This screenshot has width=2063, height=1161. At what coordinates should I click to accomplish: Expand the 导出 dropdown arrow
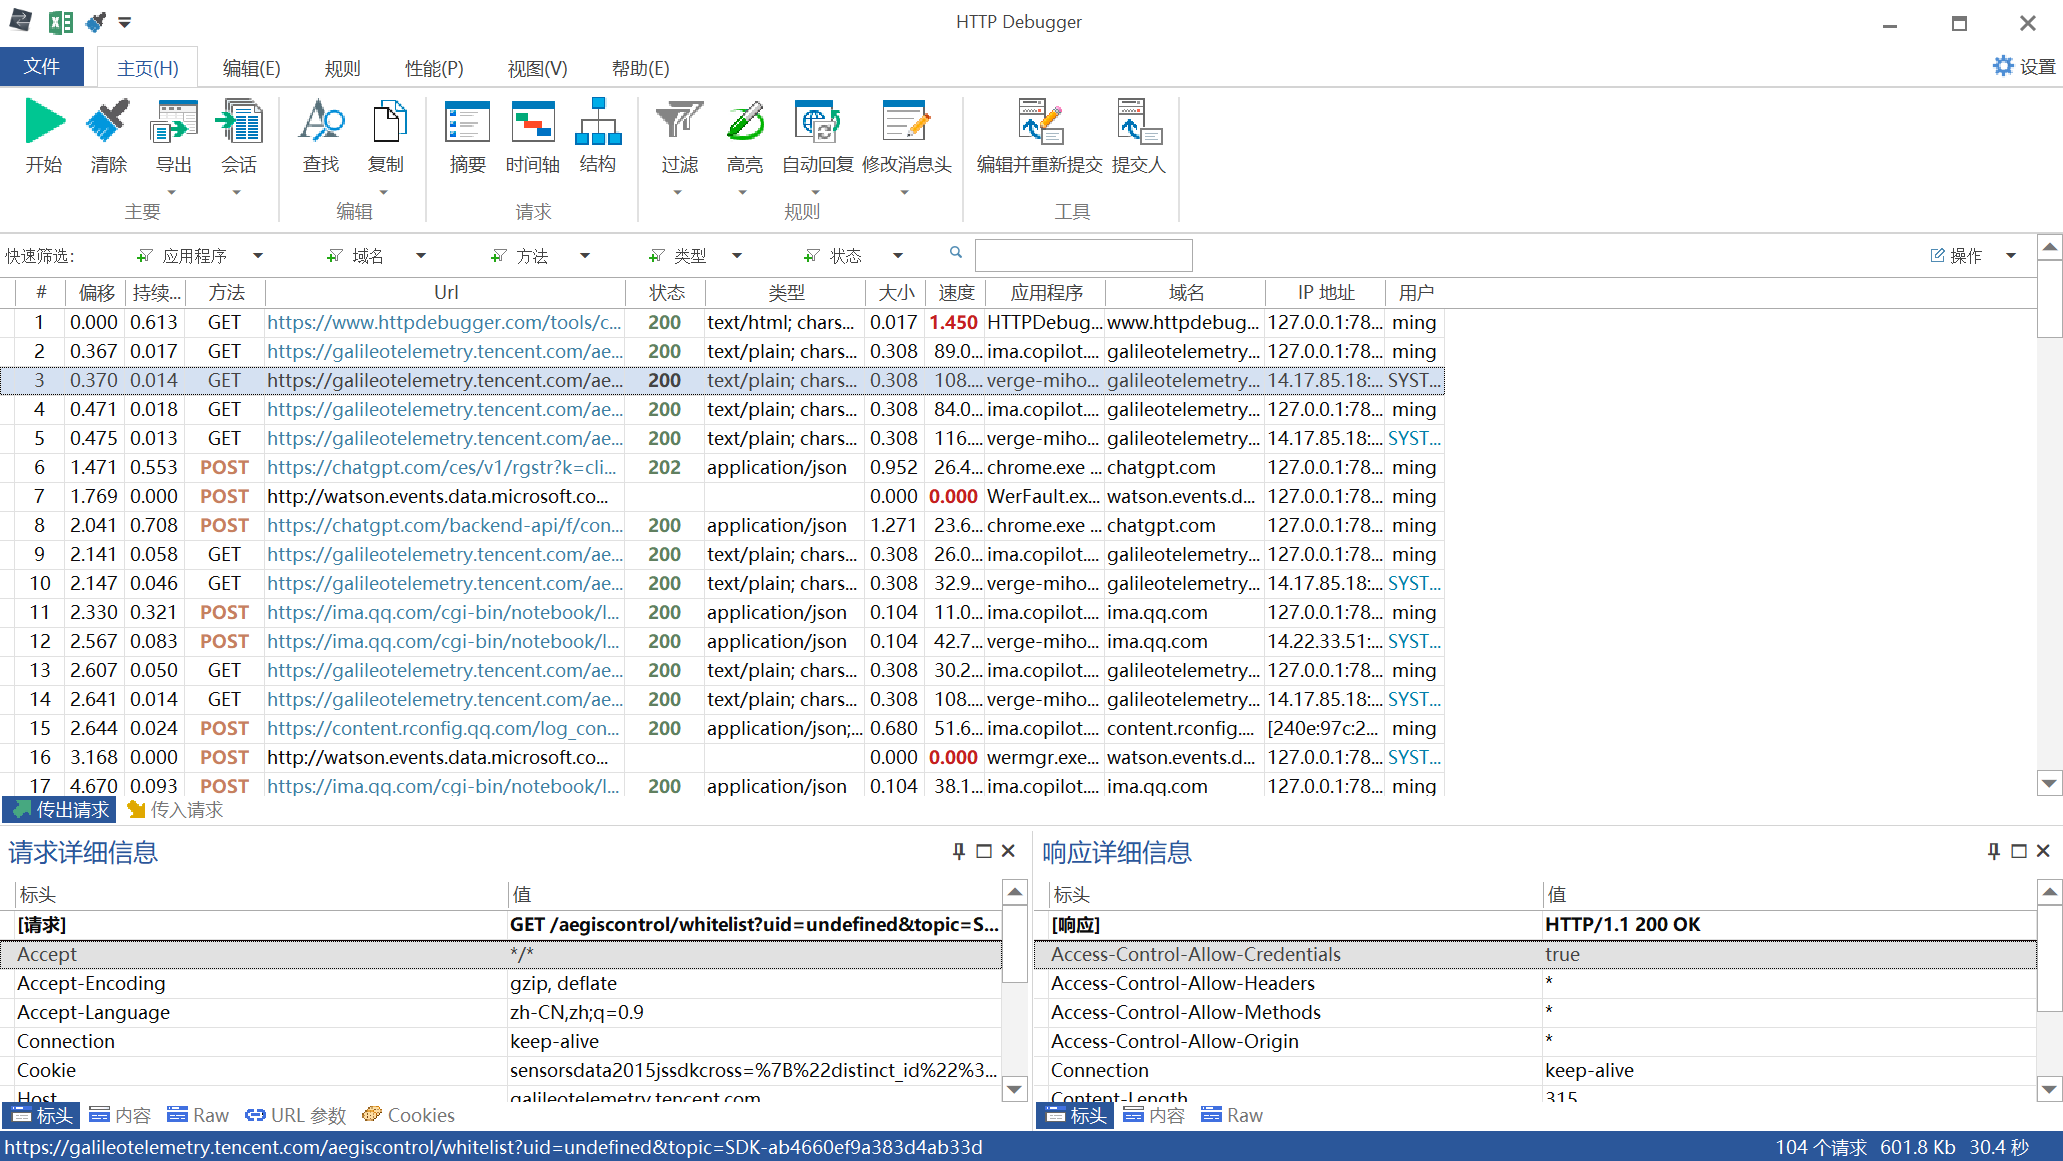pyautogui.click(x=172, y=192)
